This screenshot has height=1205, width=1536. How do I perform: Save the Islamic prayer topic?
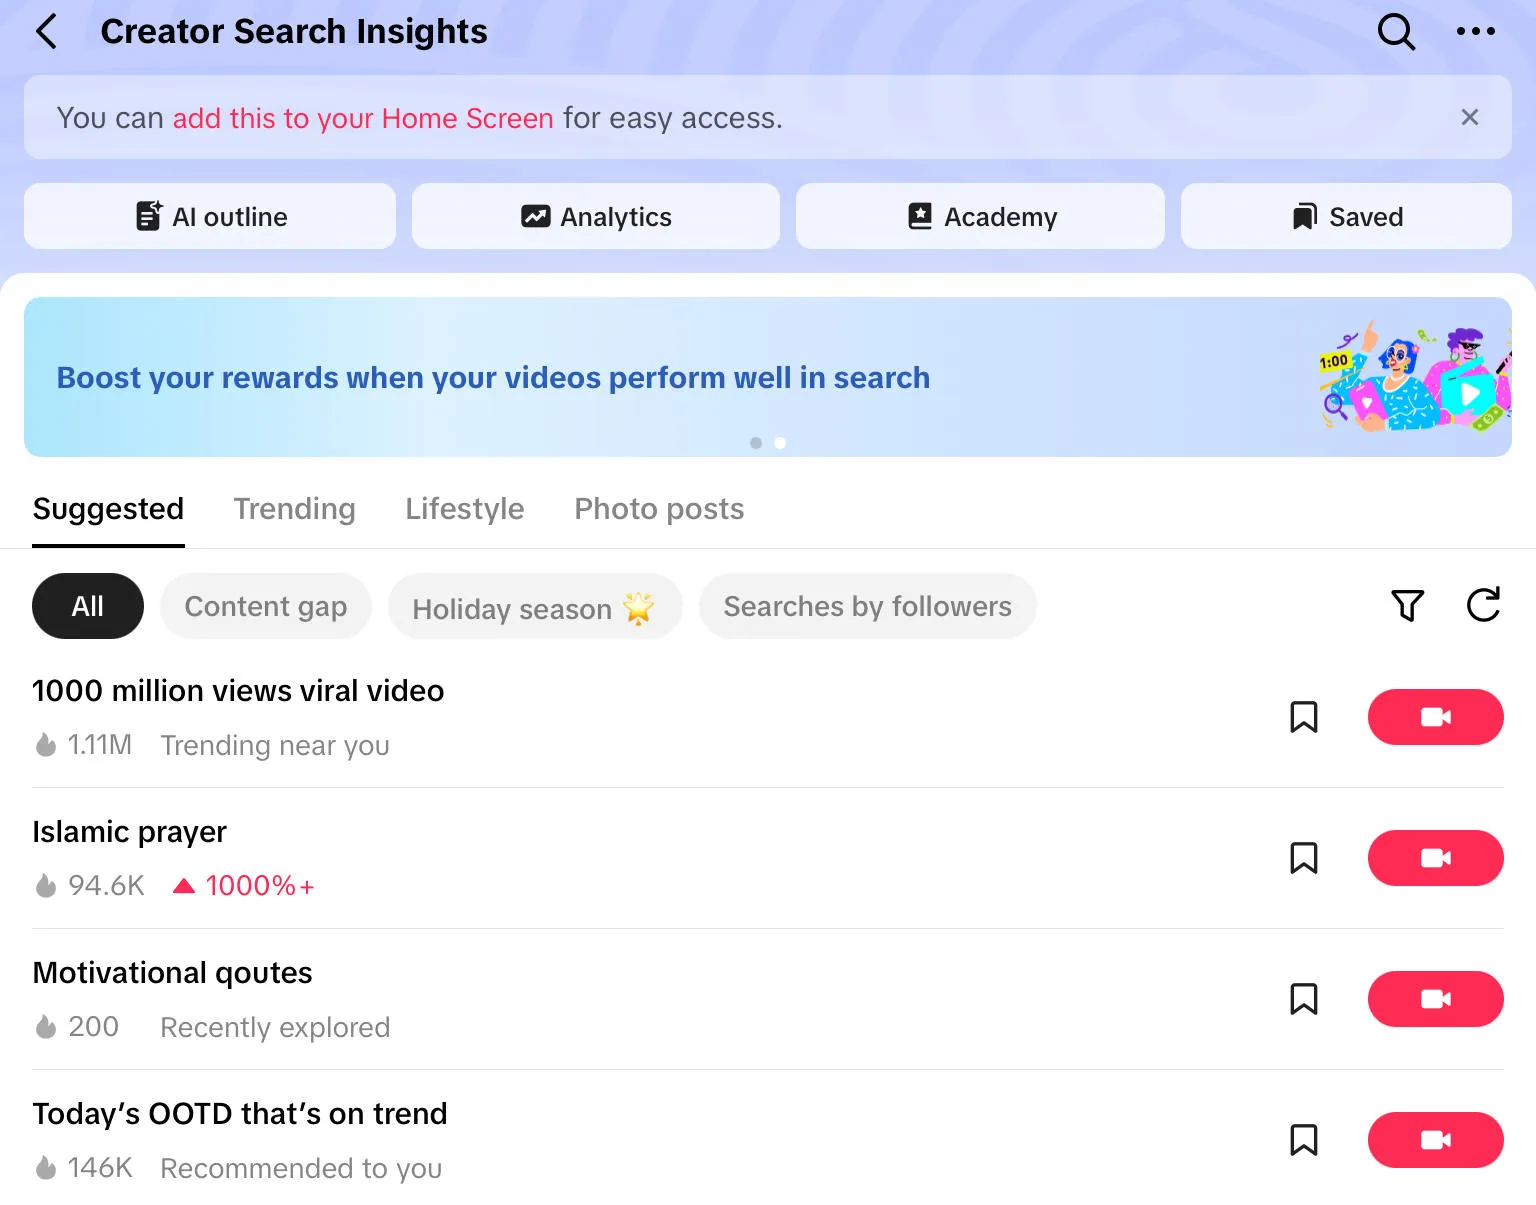(x=1303, y=858)
